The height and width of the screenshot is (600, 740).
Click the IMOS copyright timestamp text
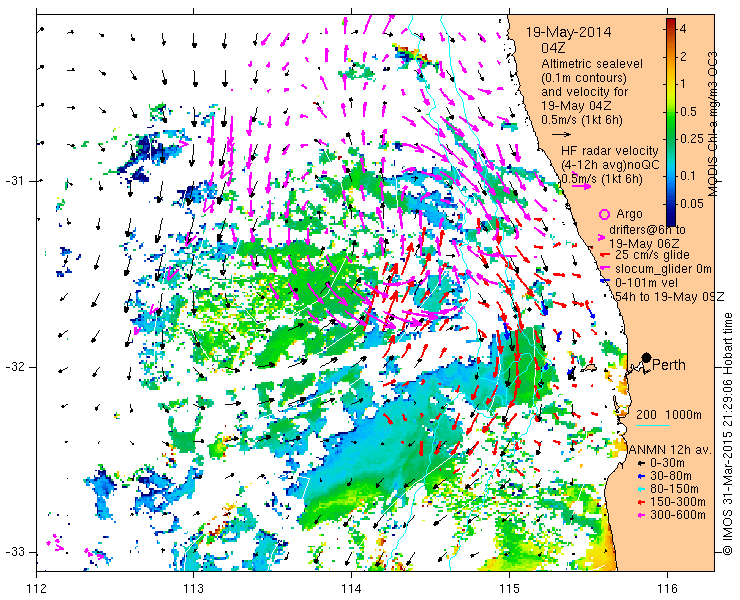(727, 433)
